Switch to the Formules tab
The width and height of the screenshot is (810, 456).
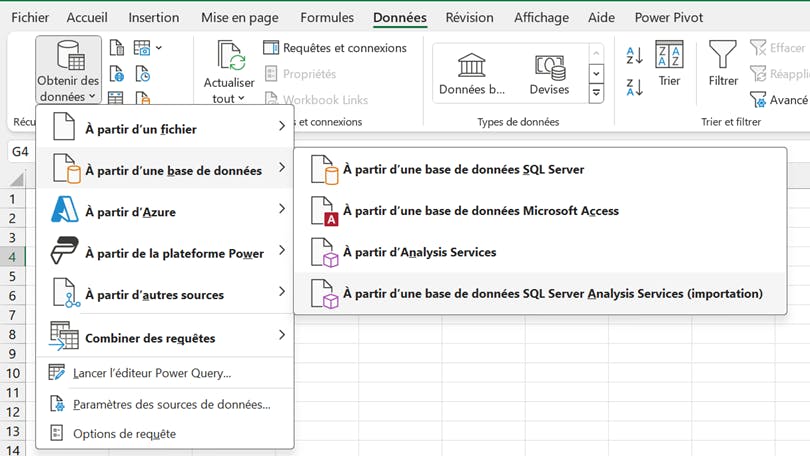[x=327, y=18]
